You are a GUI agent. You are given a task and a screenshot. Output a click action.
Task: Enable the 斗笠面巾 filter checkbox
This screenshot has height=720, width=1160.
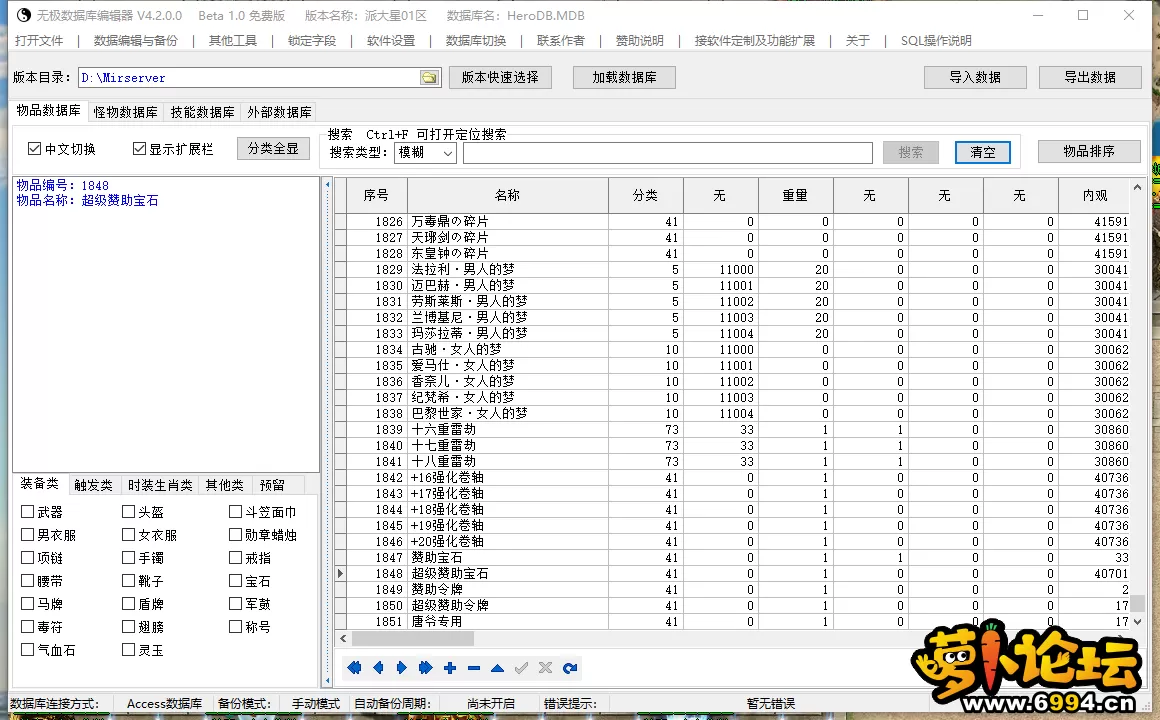point(235,511)
